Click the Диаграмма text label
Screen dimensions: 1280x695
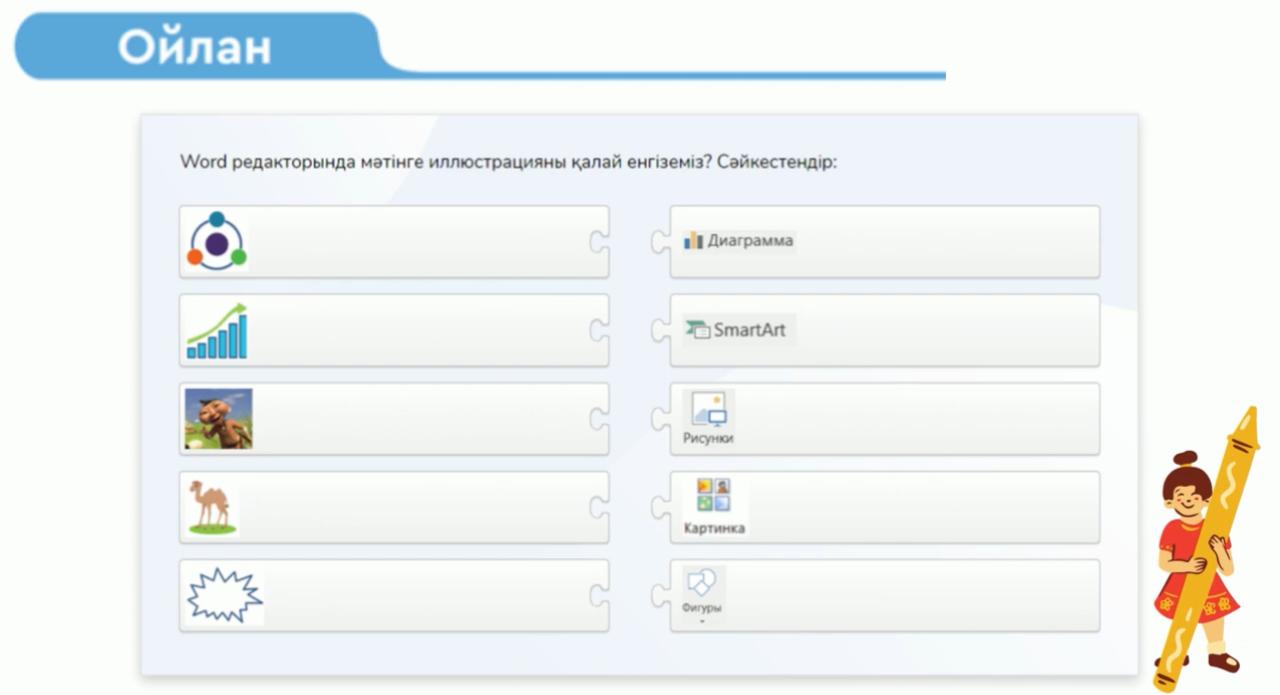[750, 241]
